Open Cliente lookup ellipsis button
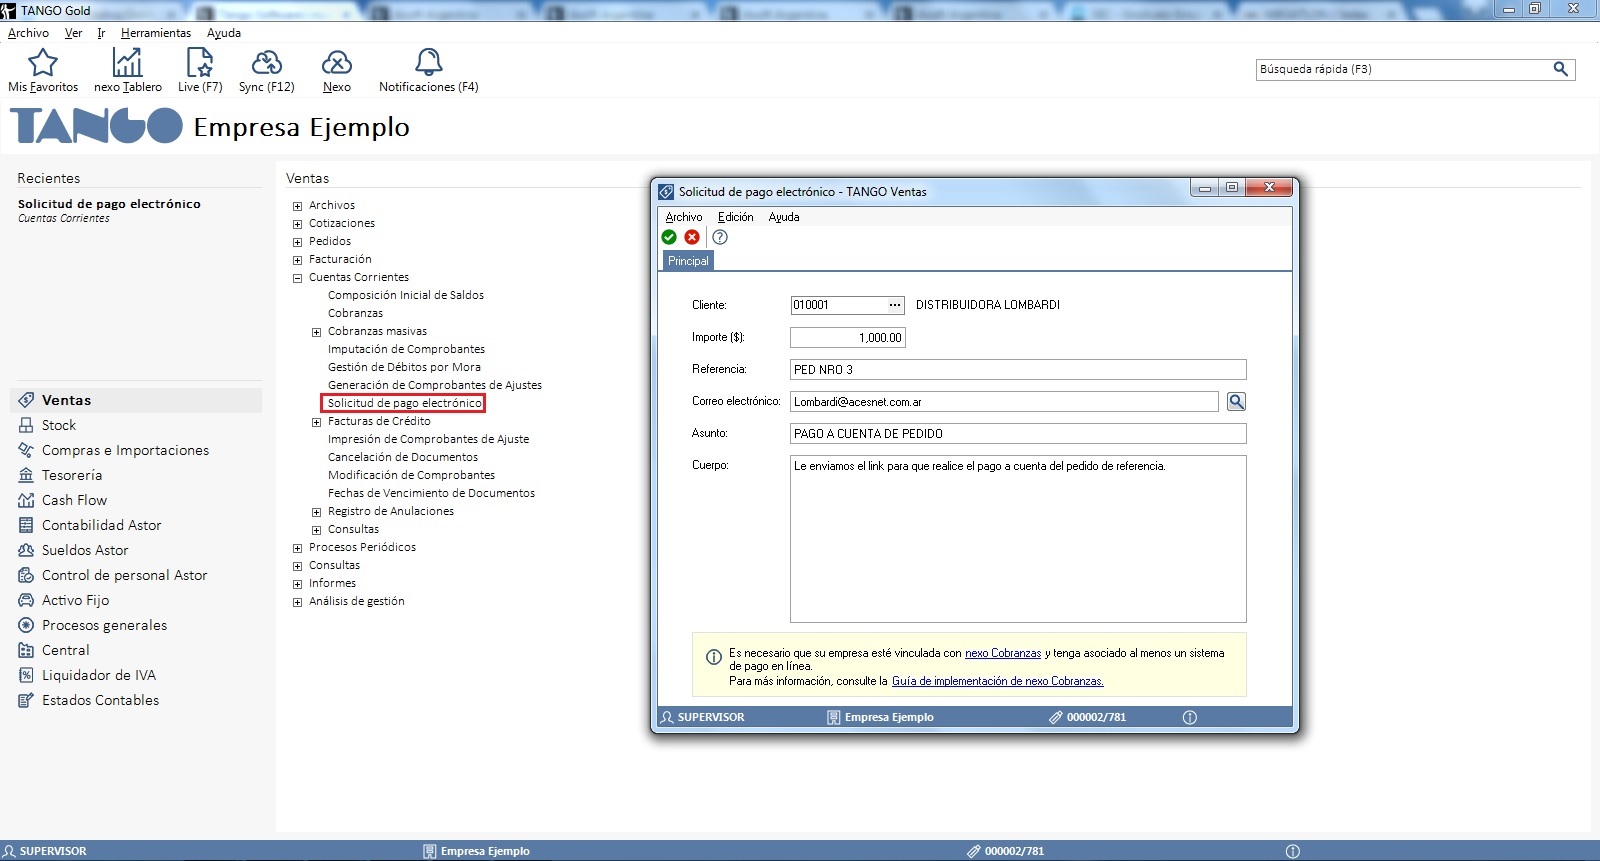1600x861 pixels. [x=895, y=305]
